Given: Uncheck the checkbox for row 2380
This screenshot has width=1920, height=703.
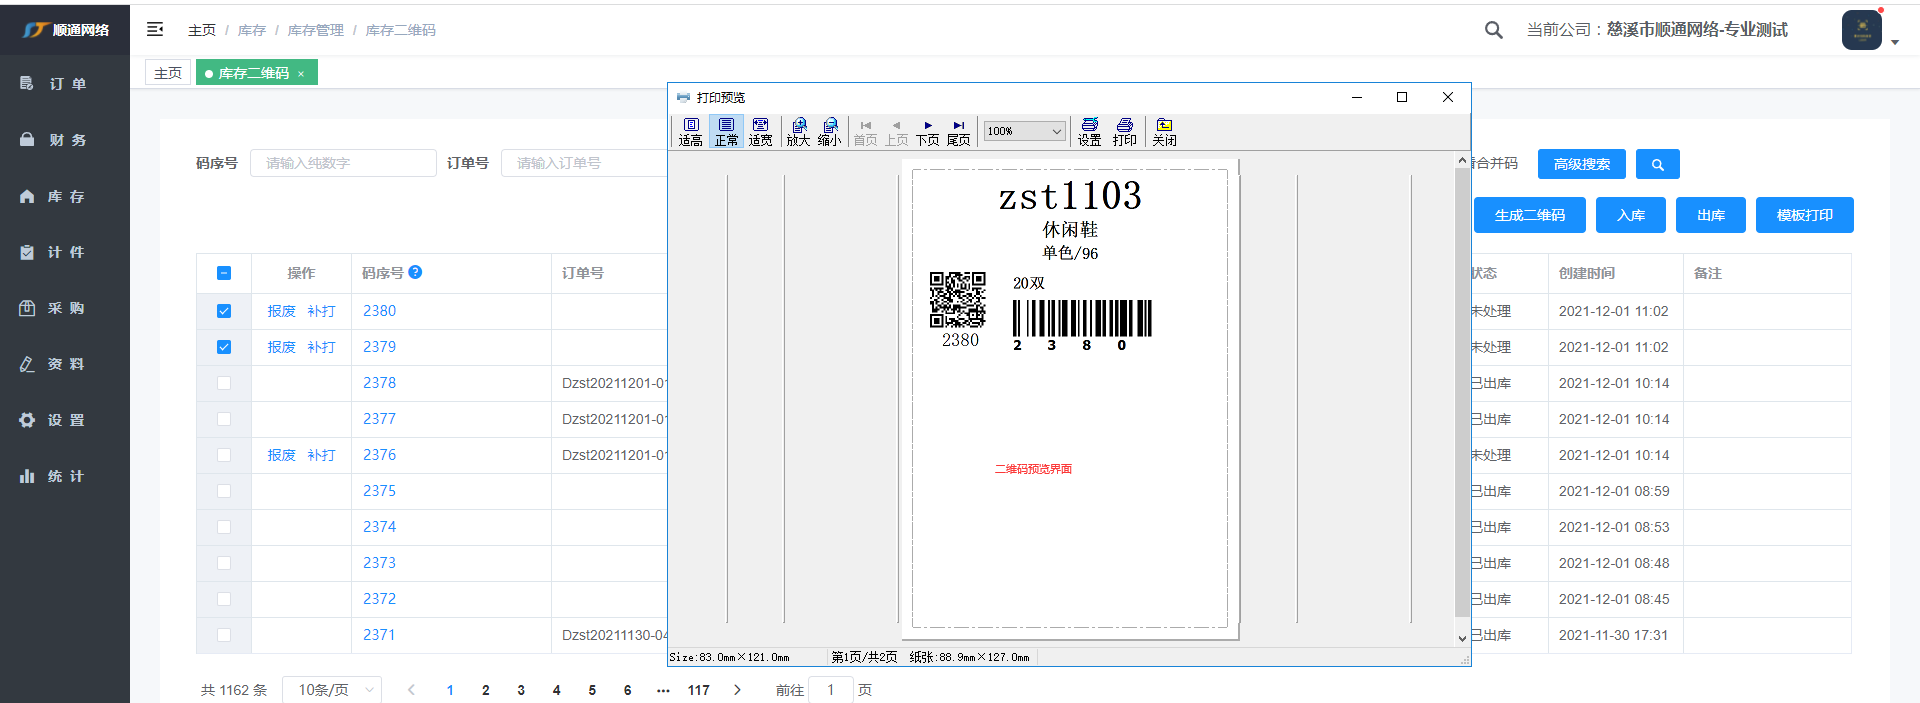Looking at the screenshot, I should 224,311.
